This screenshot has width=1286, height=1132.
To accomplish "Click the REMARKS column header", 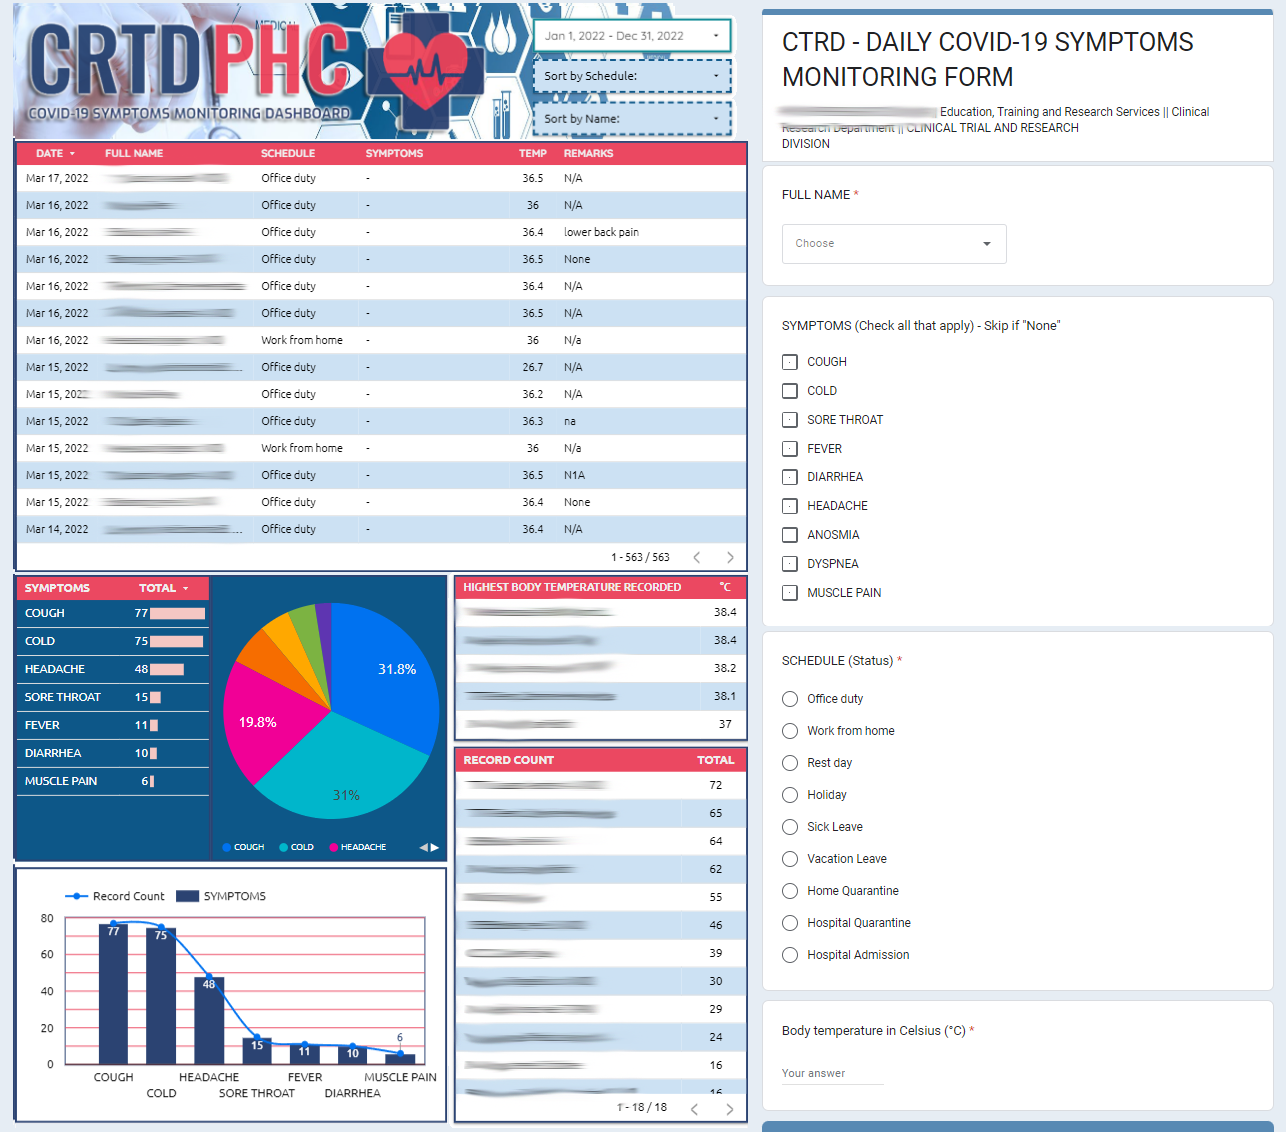I will click(588, 153).
